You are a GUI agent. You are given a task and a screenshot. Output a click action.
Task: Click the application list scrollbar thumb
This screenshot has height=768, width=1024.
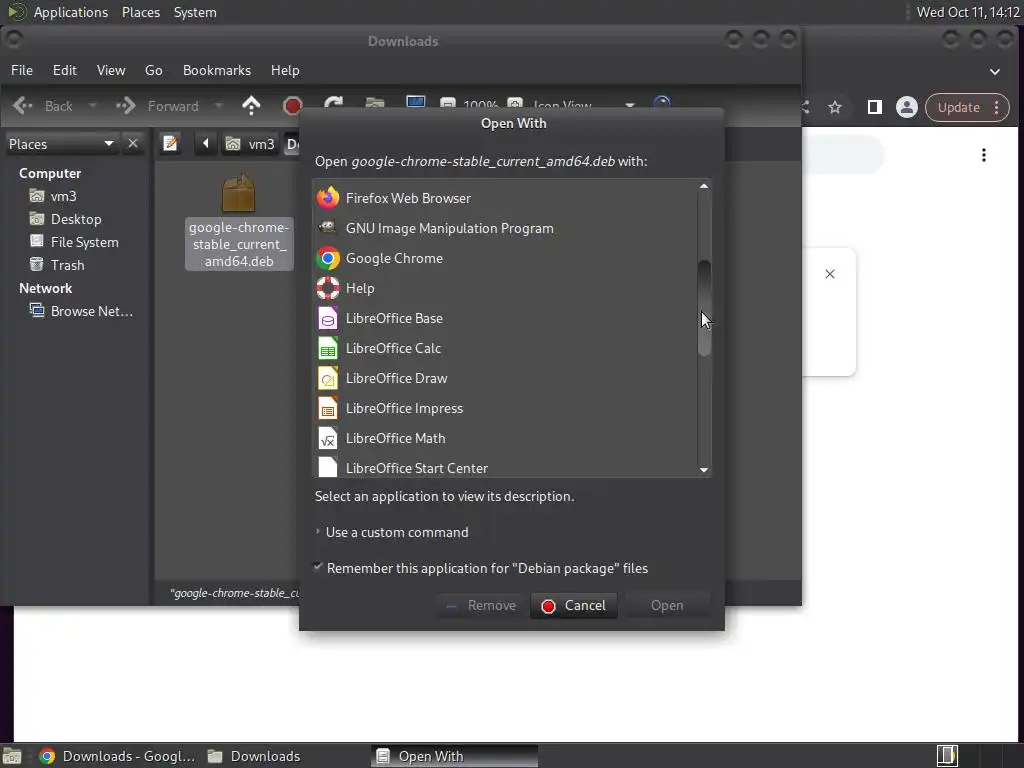pos(703,308)
